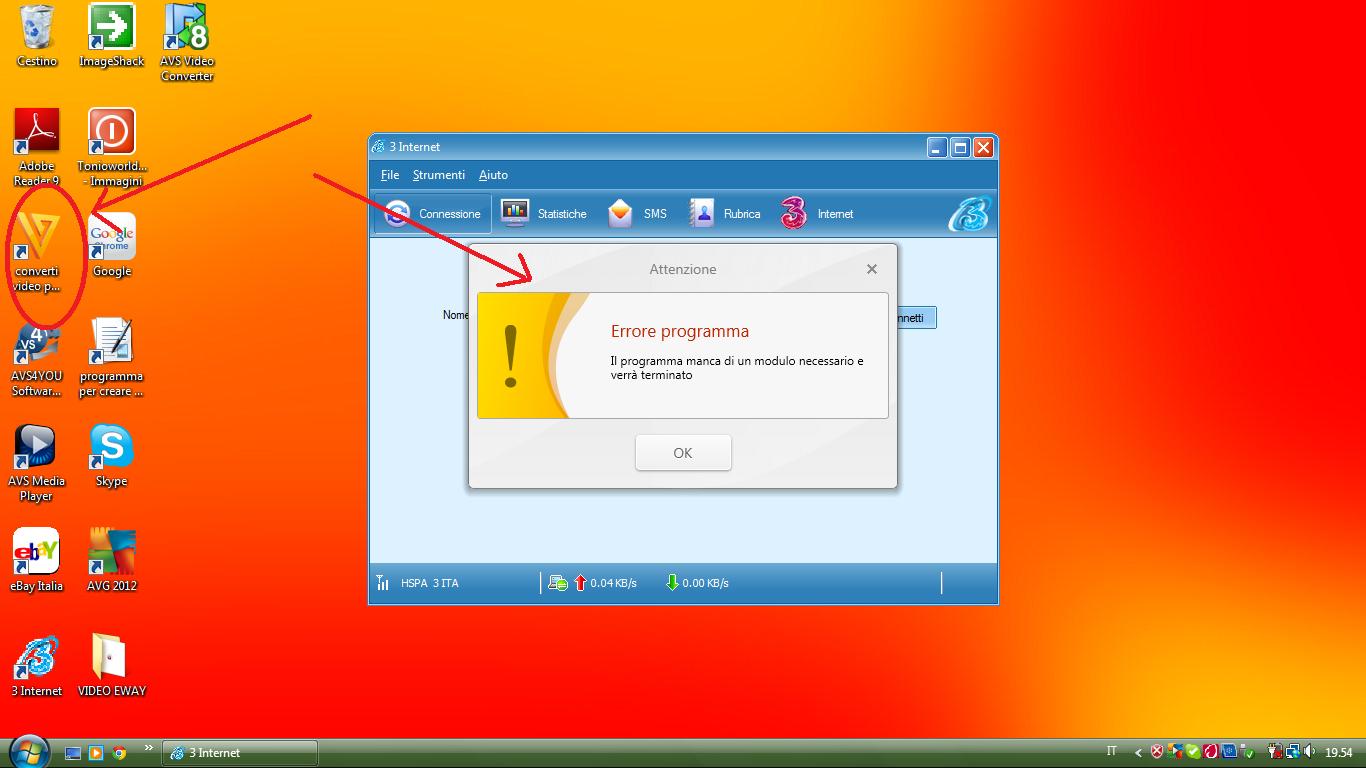Click Errore programma heading text

[x=680, y=331]
